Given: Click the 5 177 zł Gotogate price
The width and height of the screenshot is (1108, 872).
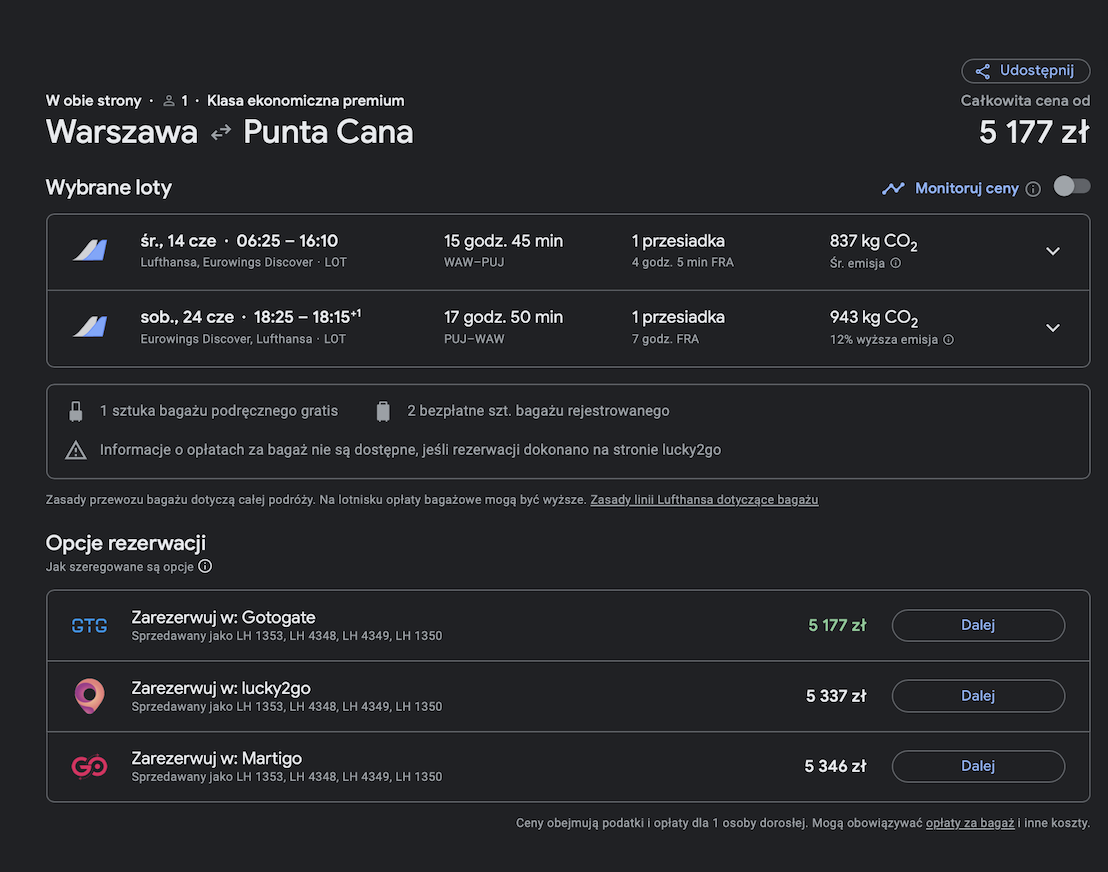Looking at the screenshot, I should 837,625.
